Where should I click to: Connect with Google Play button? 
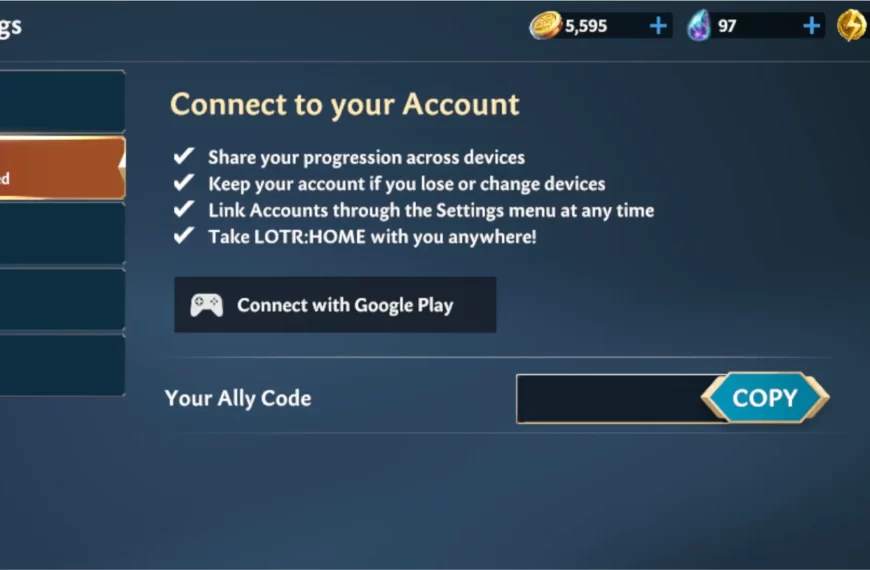(335, 305)
